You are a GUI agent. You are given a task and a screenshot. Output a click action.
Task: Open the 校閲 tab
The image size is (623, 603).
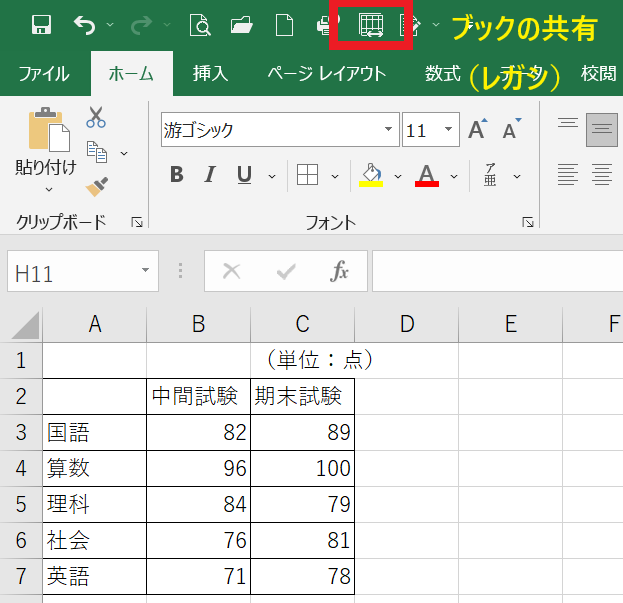[x=598, y=74]
